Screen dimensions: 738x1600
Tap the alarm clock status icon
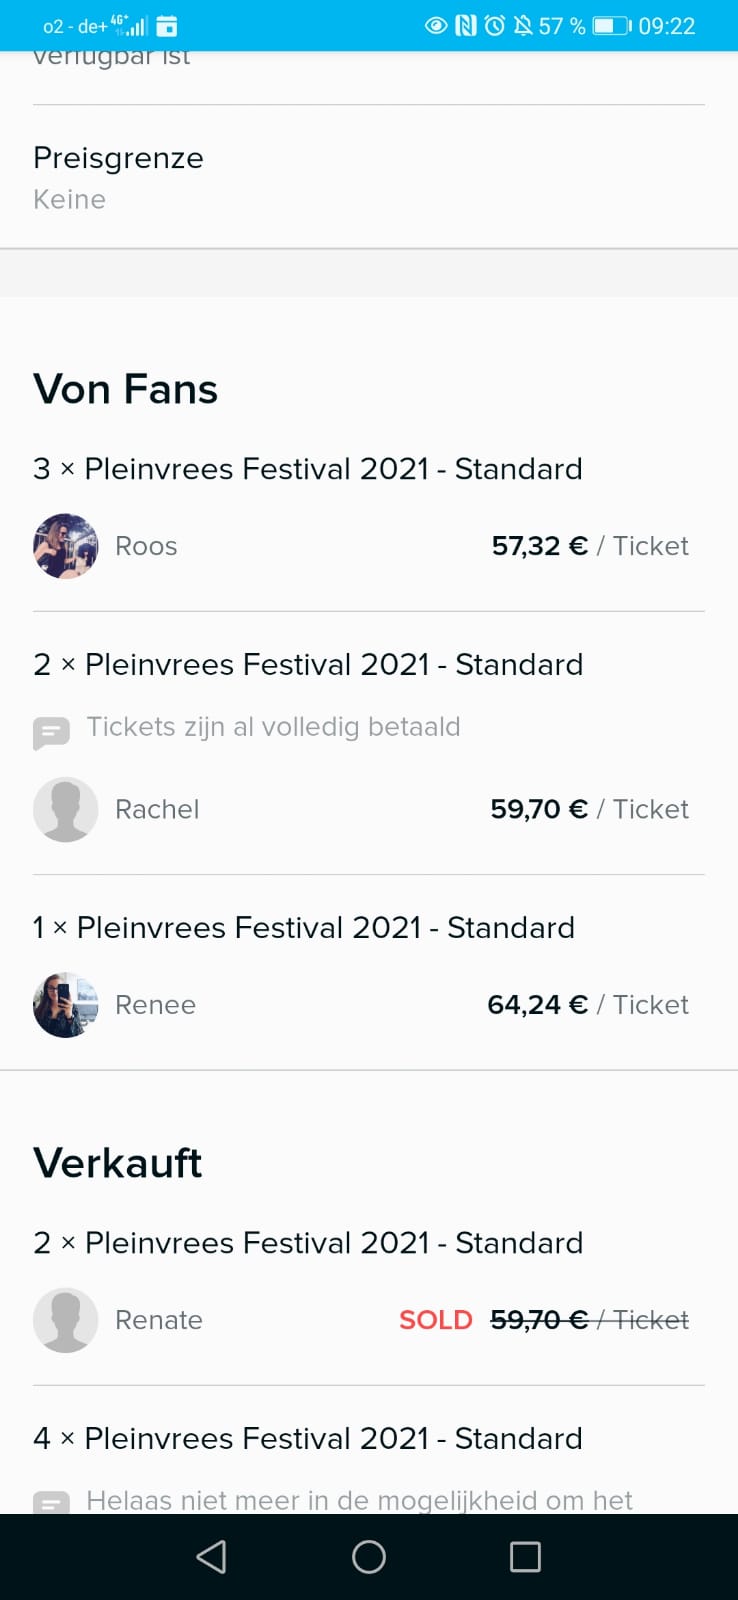click(495, 26)
